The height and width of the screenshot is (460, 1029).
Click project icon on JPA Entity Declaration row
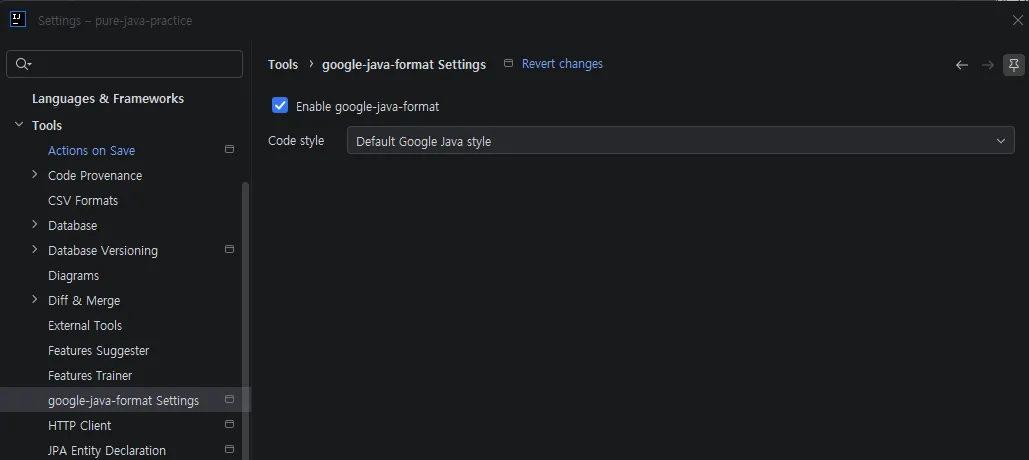coord(229,450)
